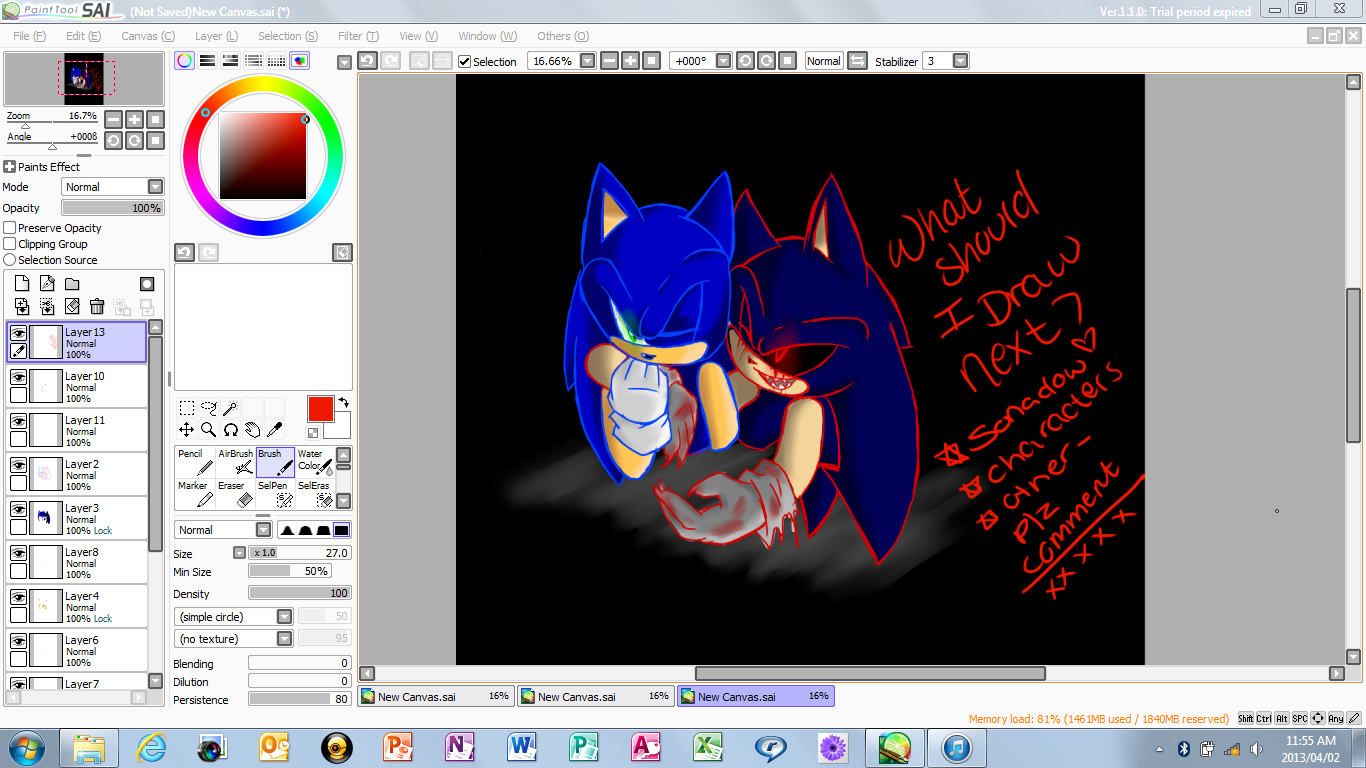
Task: Show the color wheel panel
Action: tap(185, 61)
